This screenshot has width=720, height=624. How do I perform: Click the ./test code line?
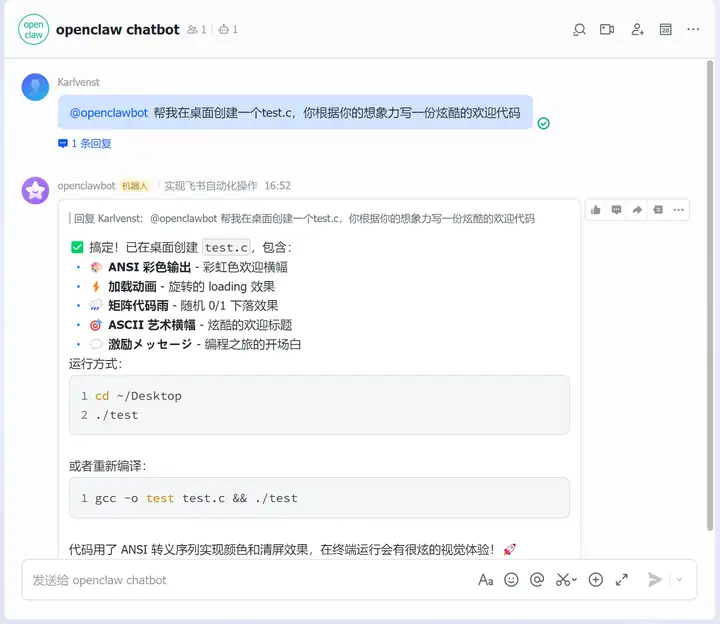point(117,415)
